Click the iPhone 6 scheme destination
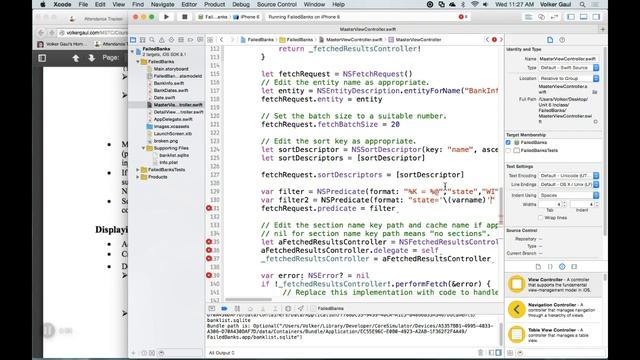This screenshot has height=360, width=640. point(247,17)
